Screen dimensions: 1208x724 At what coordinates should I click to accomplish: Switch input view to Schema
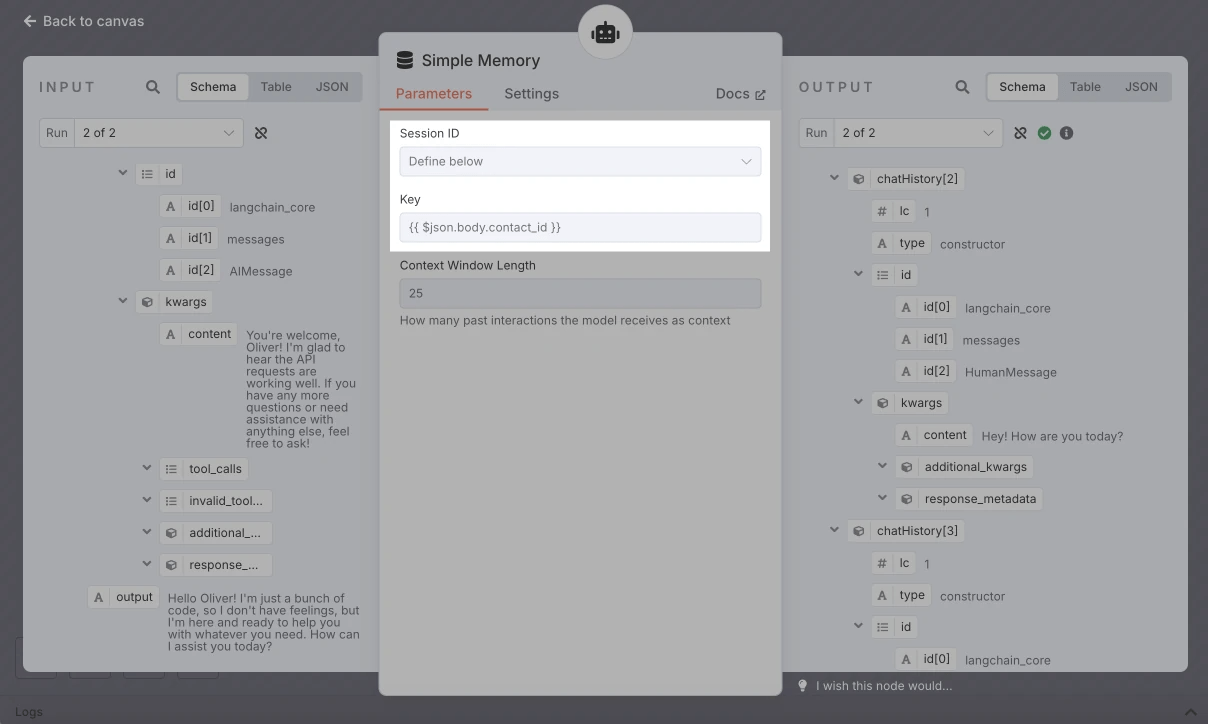pos(213,87)
